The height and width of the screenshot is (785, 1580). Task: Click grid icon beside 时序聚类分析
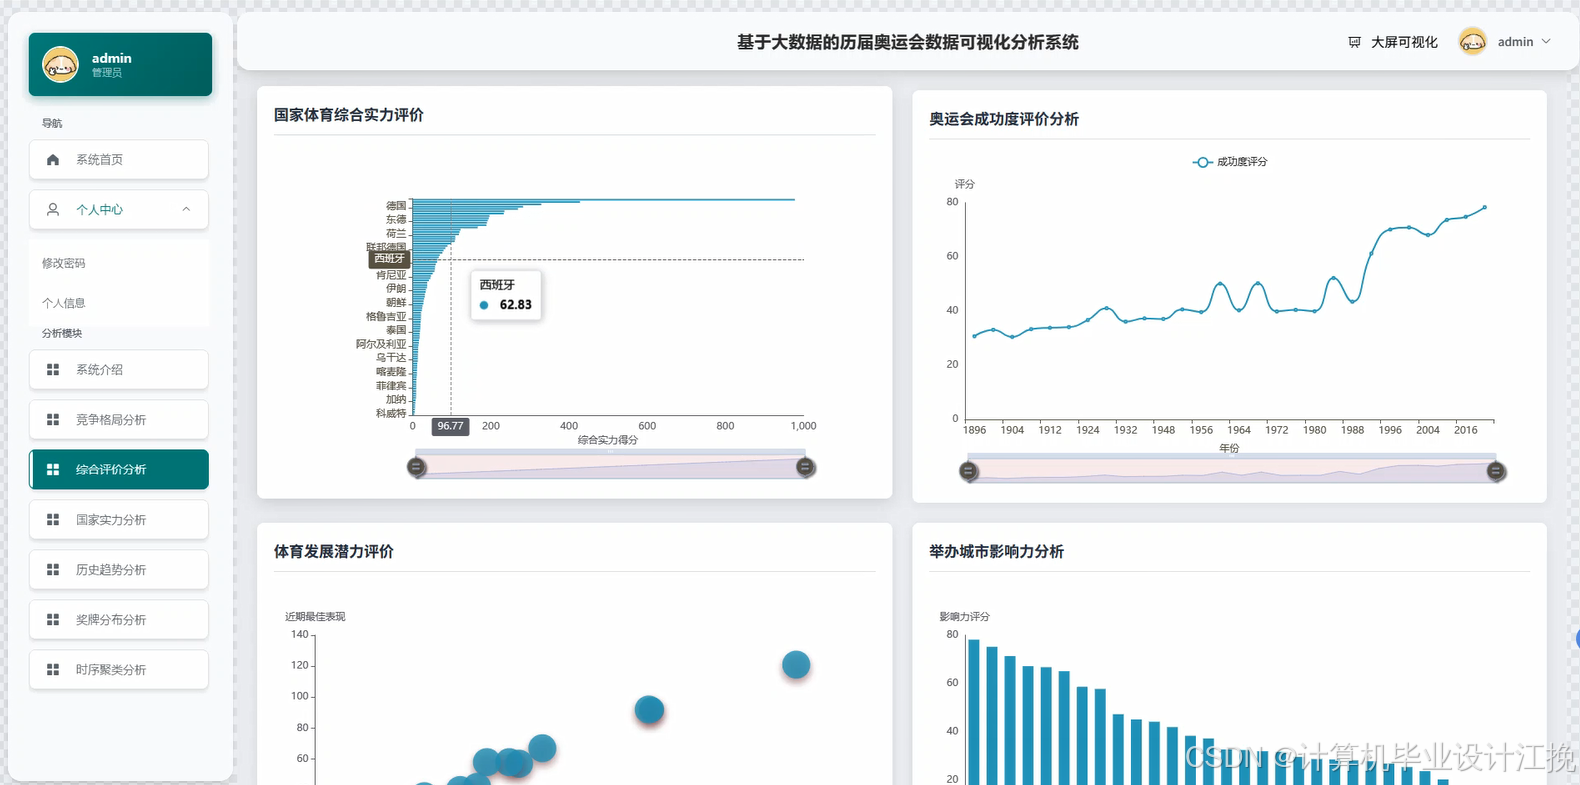coord(53,670)
